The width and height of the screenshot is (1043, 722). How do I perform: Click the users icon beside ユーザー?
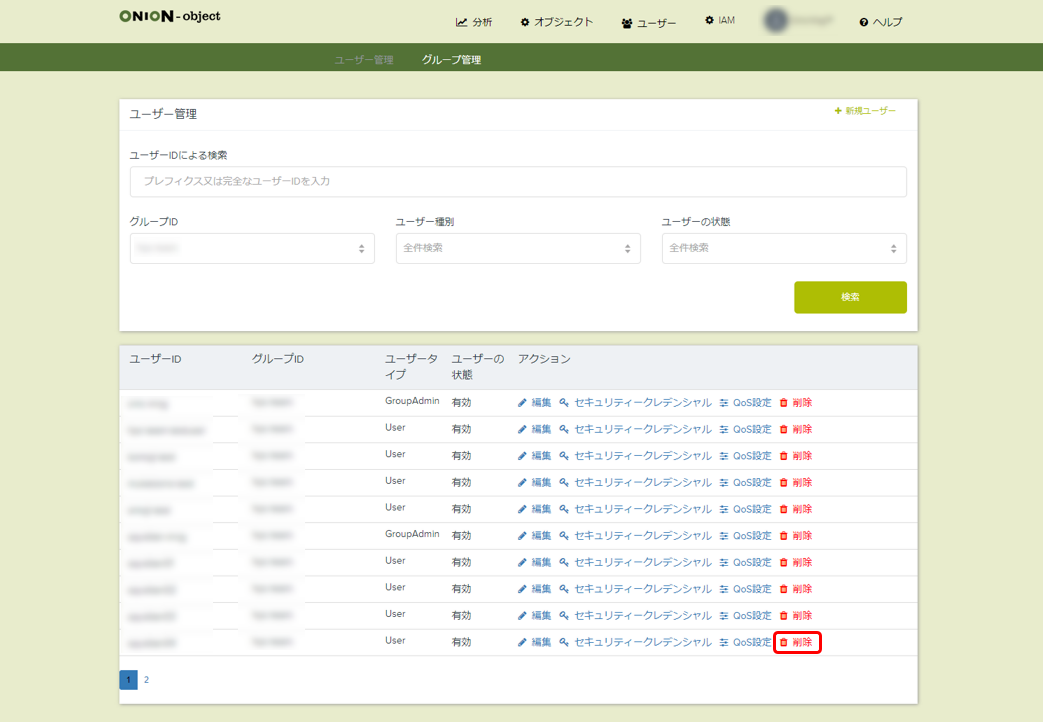(626, 23)
